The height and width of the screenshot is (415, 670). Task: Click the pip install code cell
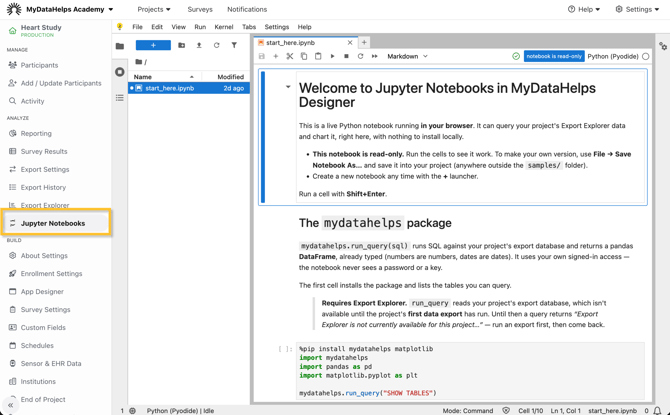pyautogui.click(x=470, y=371)
